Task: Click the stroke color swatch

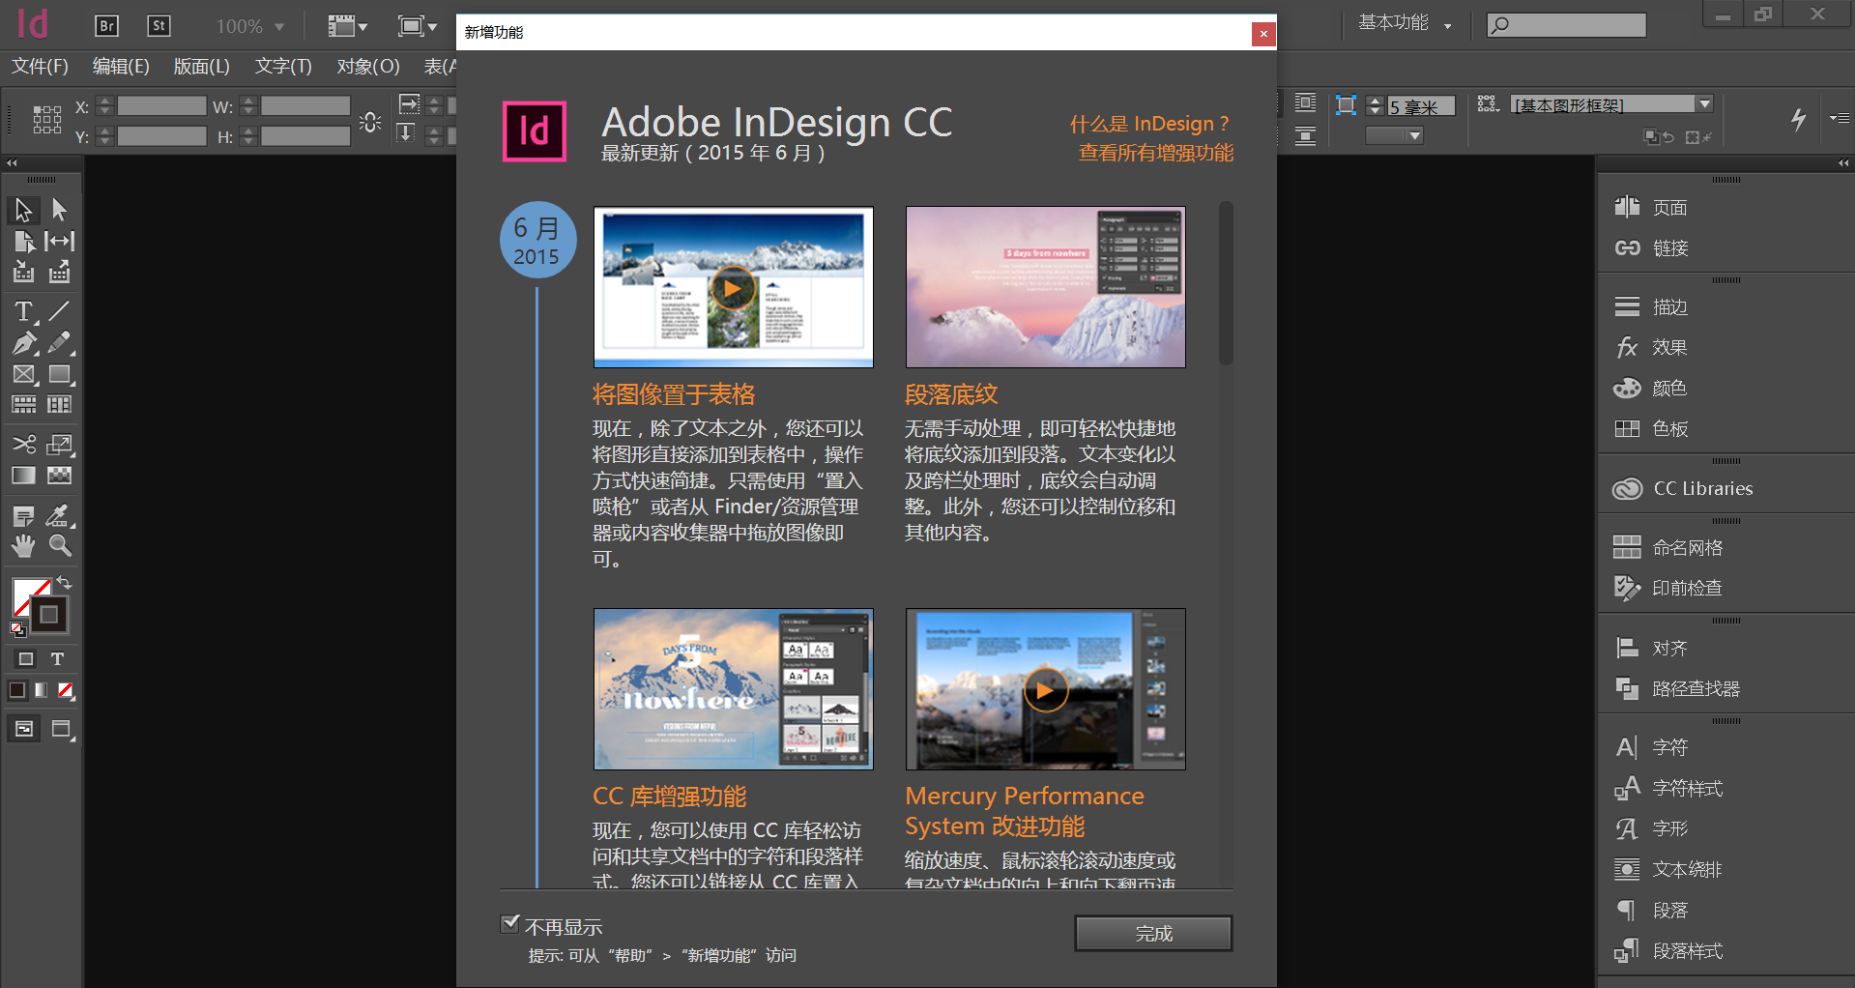Action: click(x=49, y=615)
